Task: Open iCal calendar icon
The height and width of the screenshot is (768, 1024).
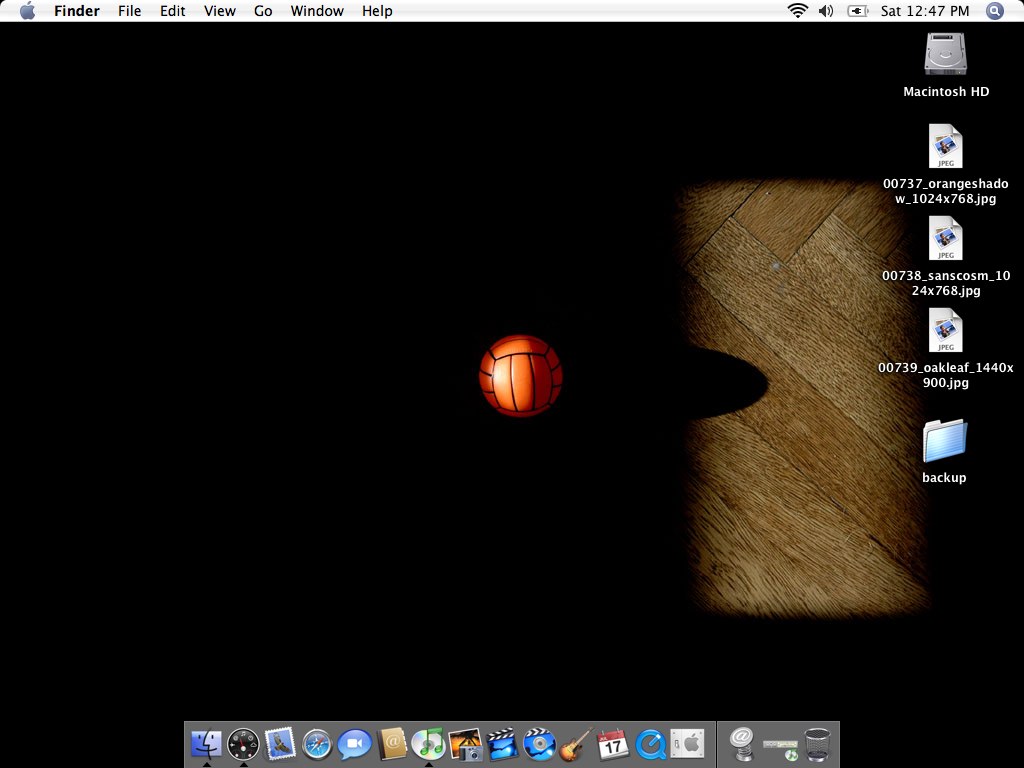Action: pyautogui.click(x=612, y=743)
